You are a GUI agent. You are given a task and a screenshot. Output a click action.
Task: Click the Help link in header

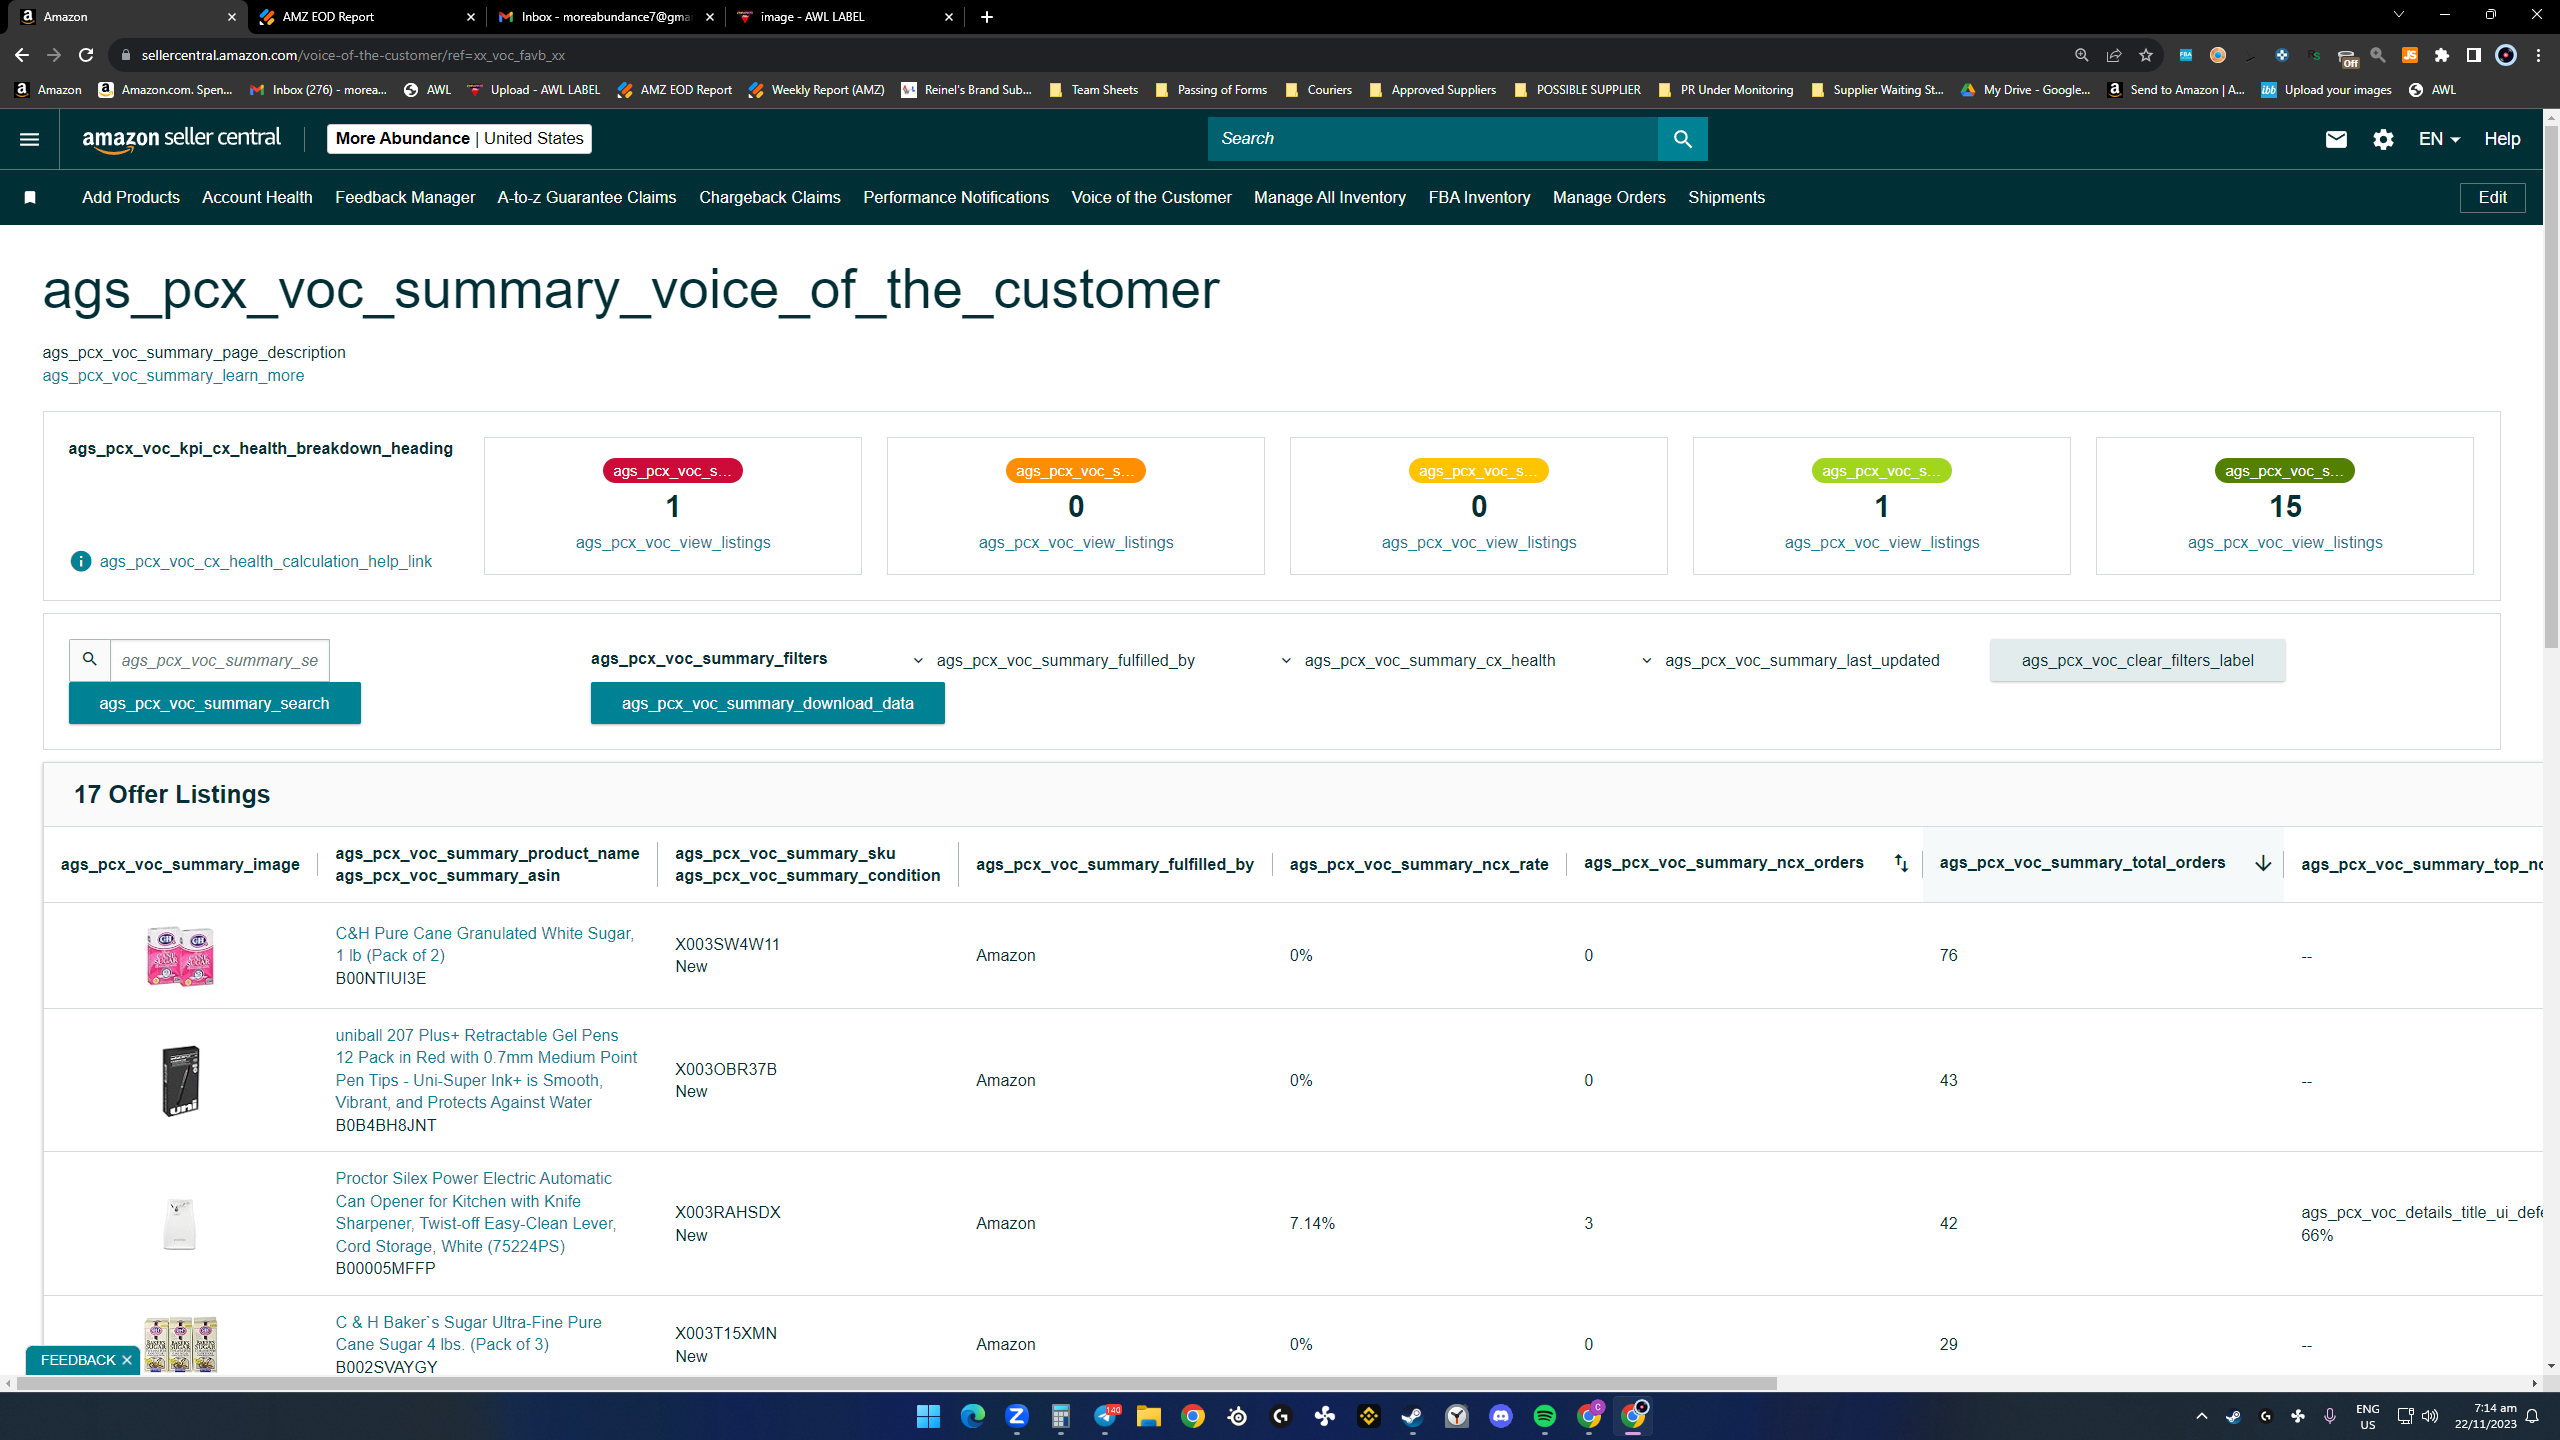(2502, 139)
